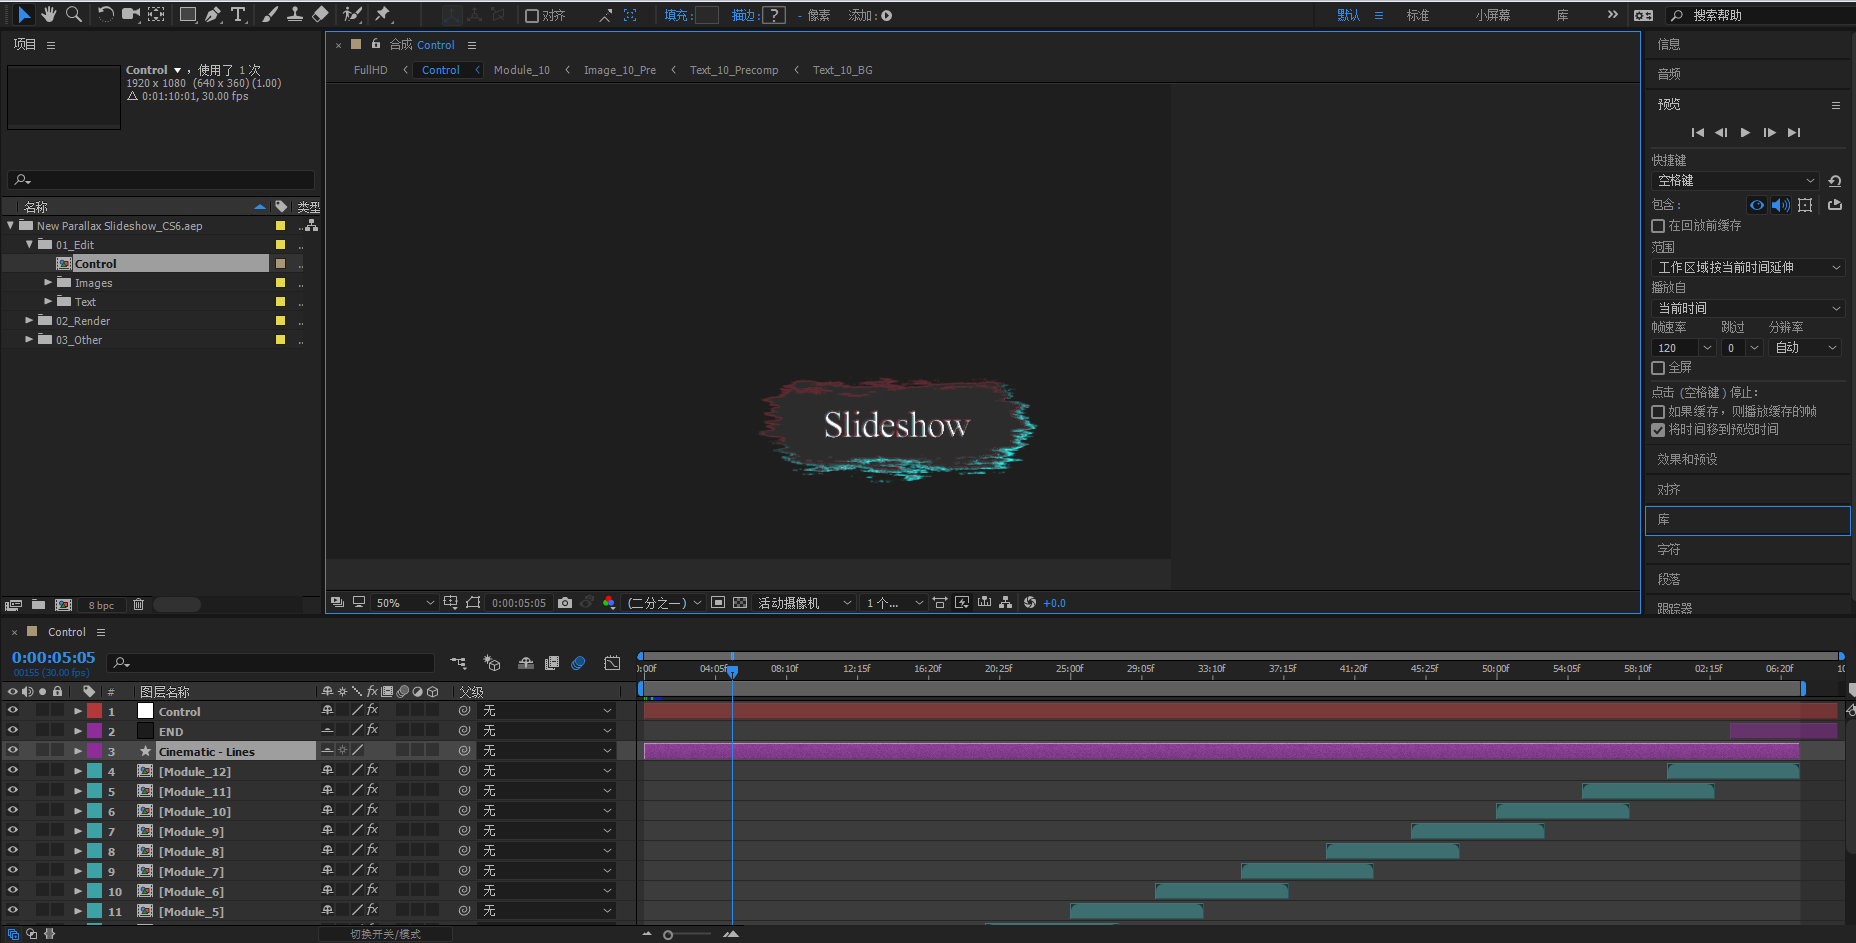Select the Zoom magnifier tool

74,14
